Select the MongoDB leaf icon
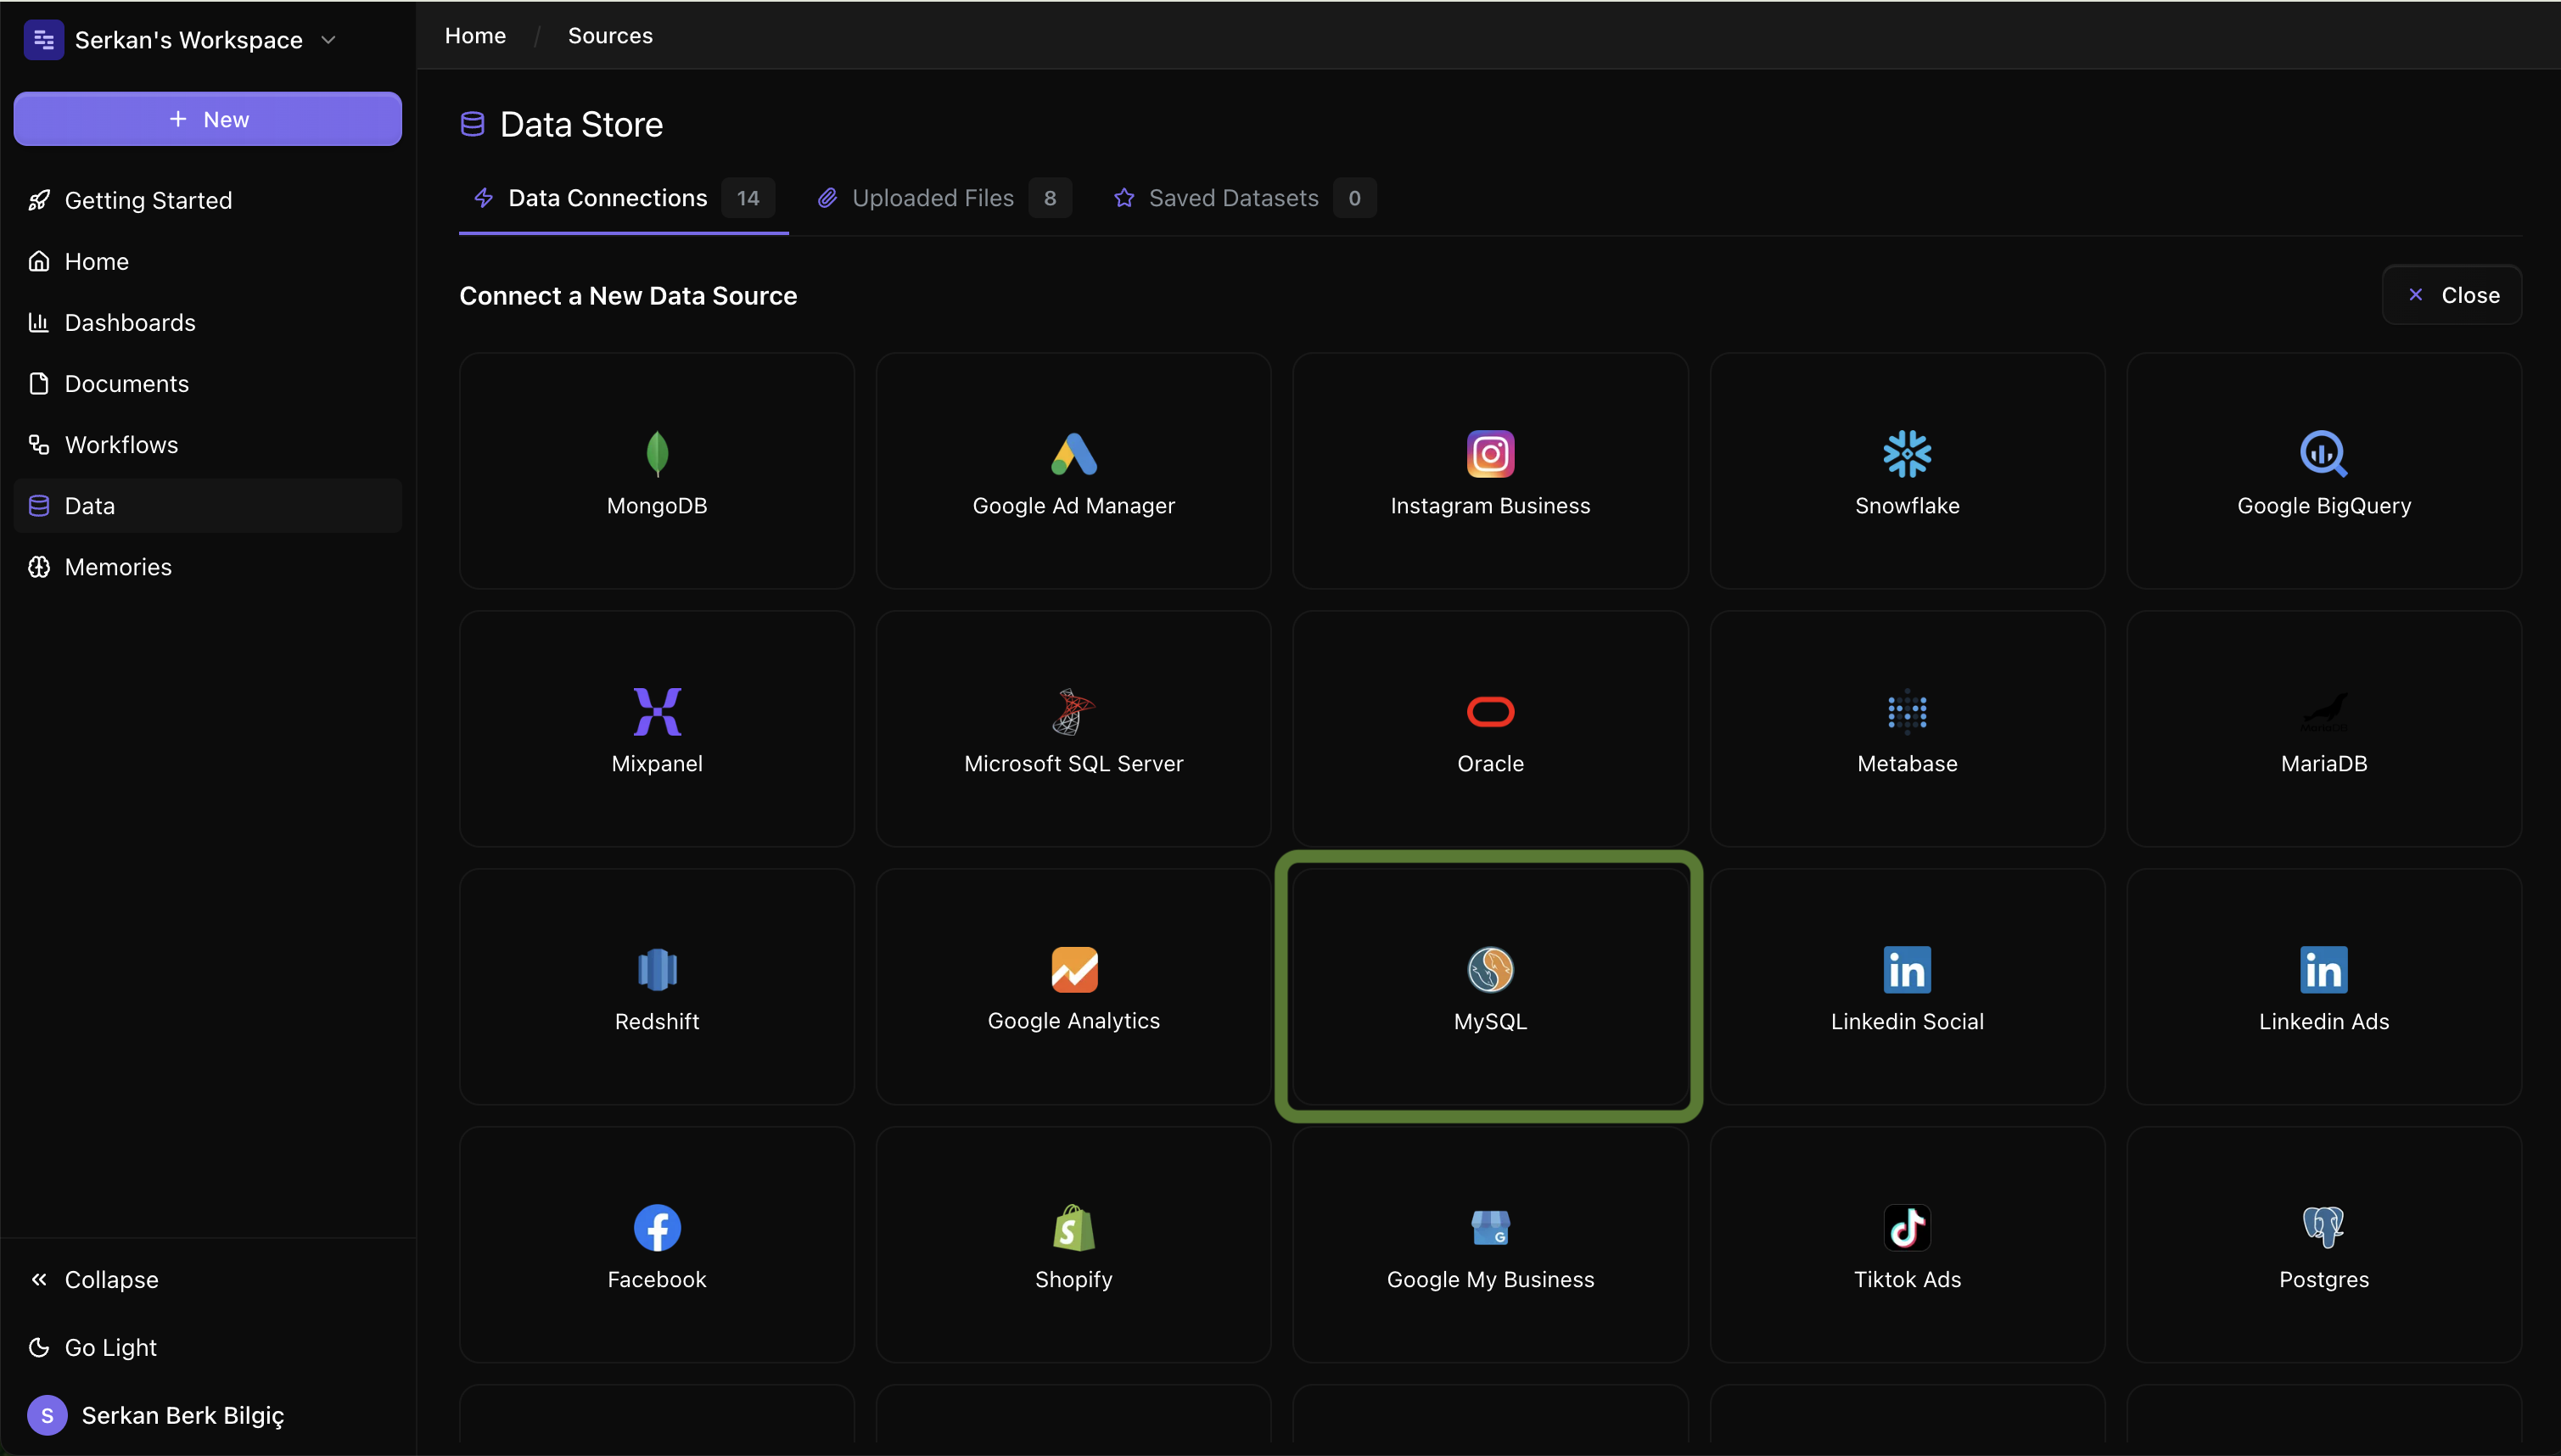This screenshot has width=2561, height=1456. 657,454
